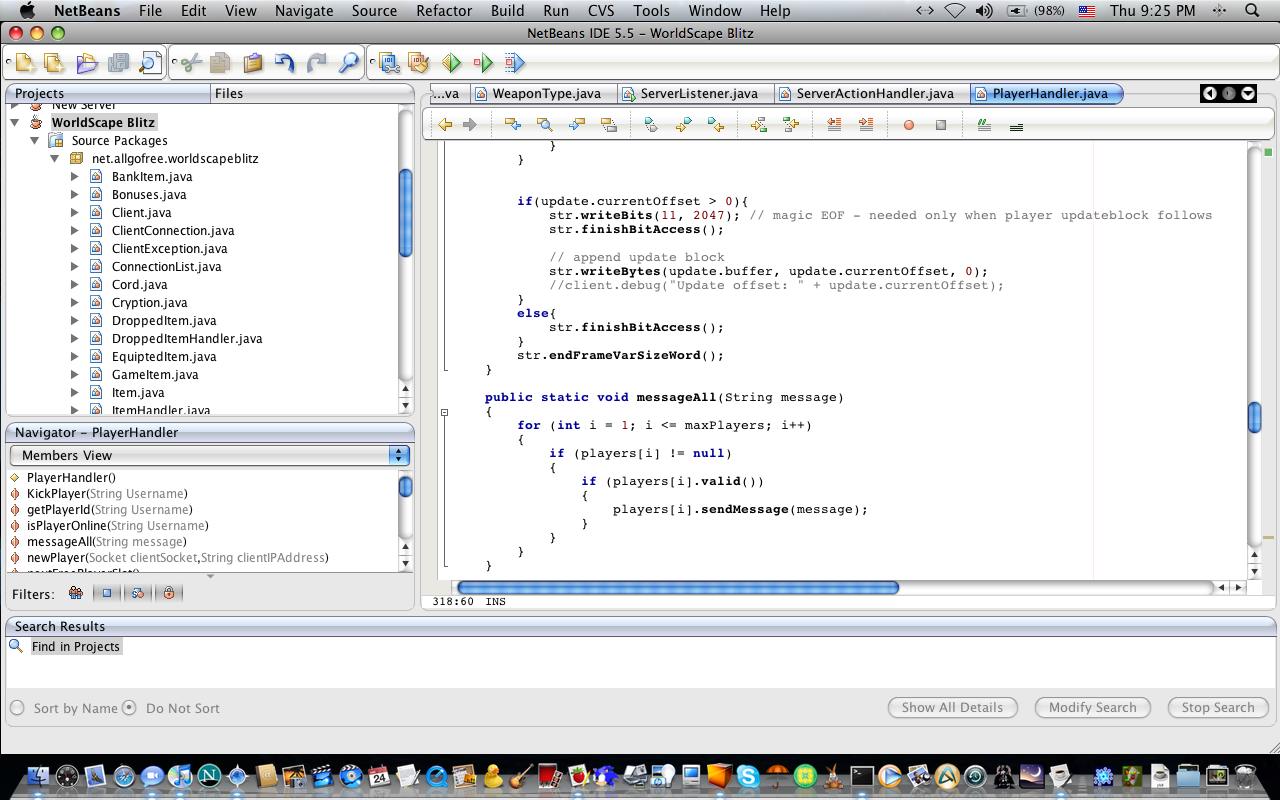This screenshot has height=800, width=1280.
Task: Click the Modify Search button
Action: (x=1092, y=707)
